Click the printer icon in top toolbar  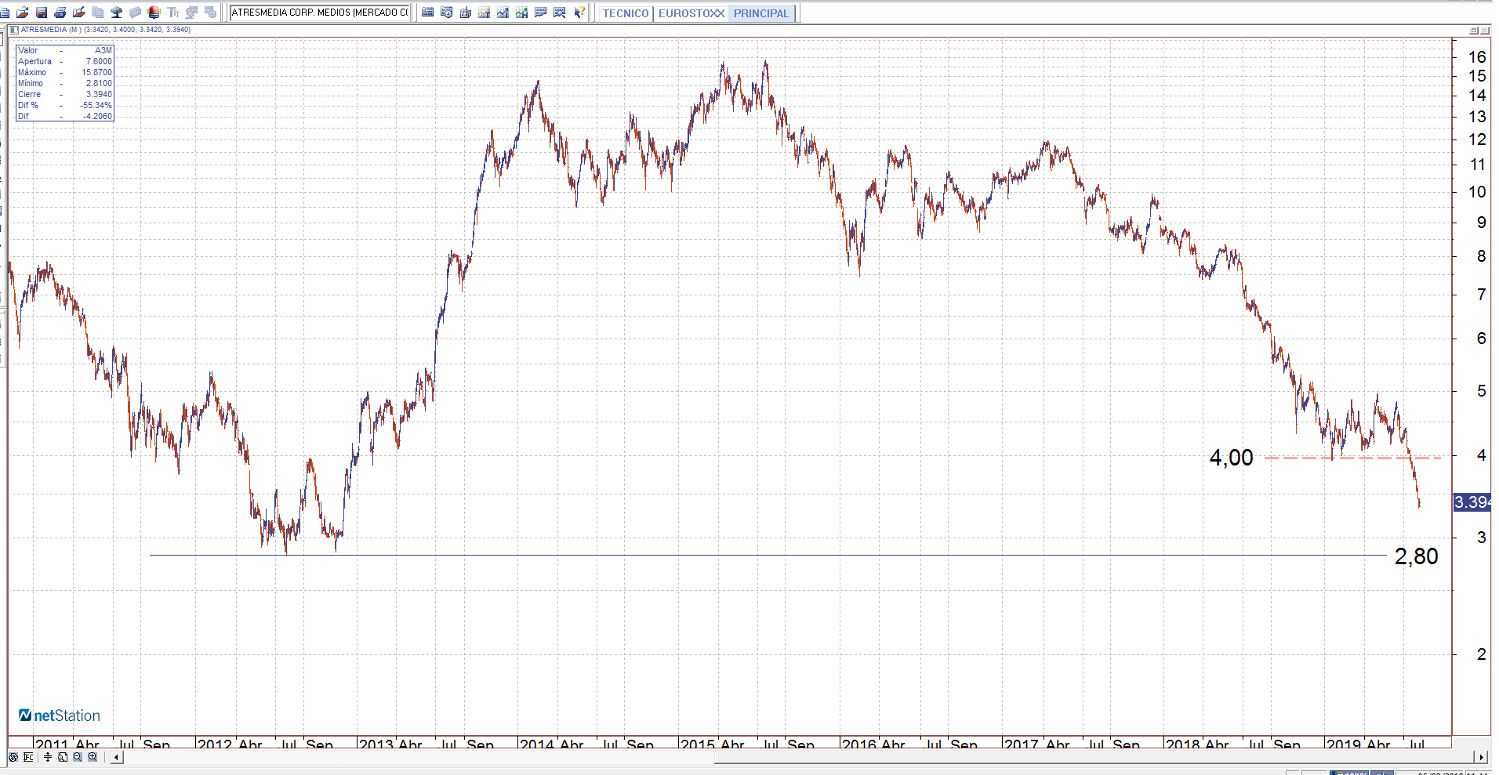[x=60, y=13]
